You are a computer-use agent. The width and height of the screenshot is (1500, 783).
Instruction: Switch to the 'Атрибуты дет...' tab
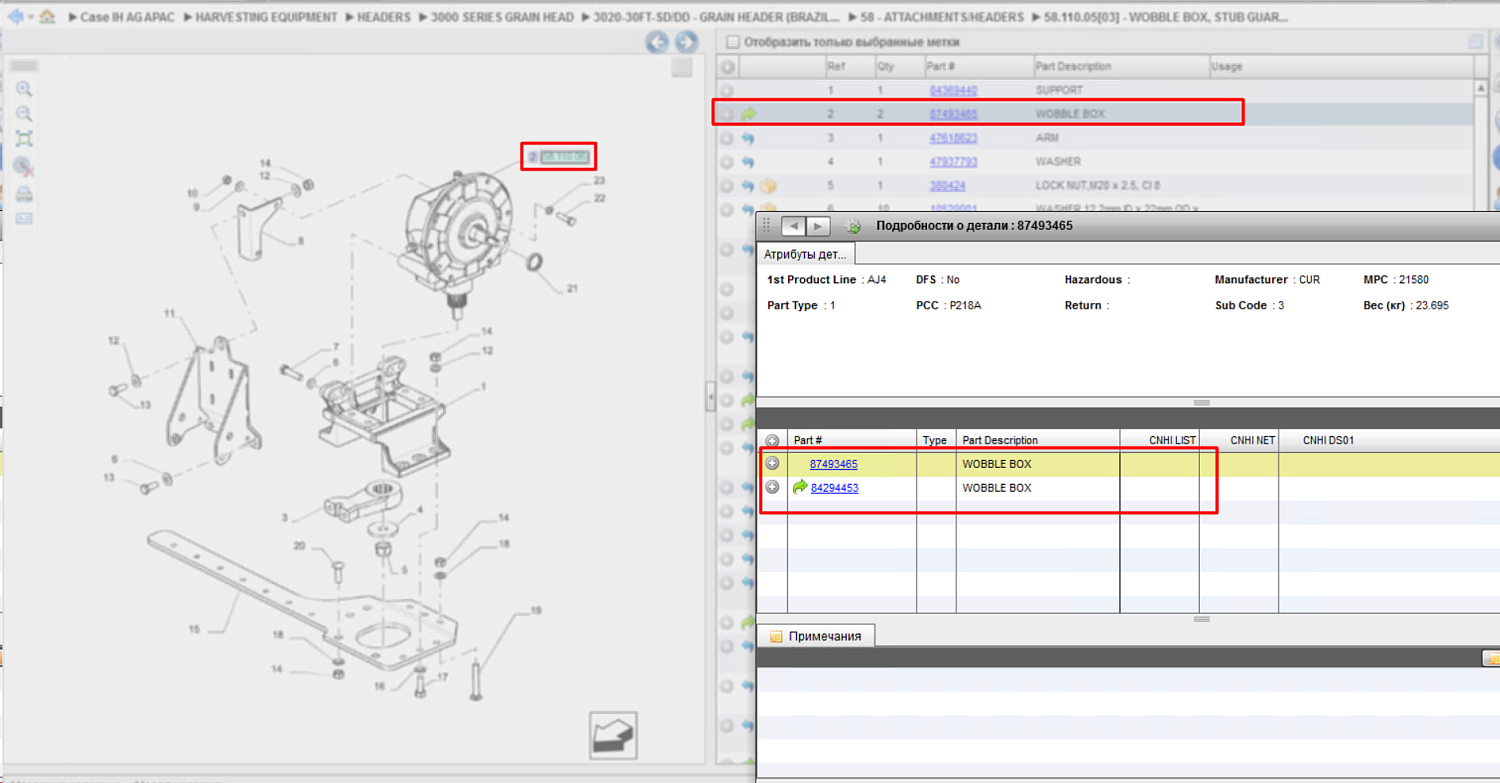(806, 254)
